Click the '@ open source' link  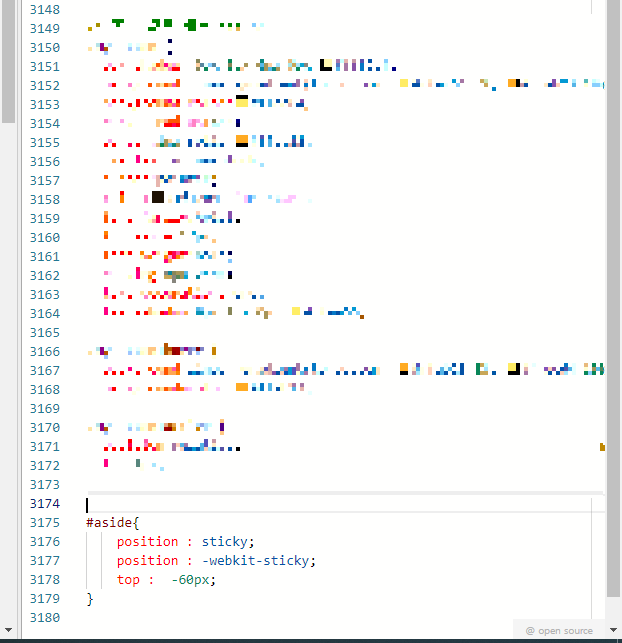[559, 631]
